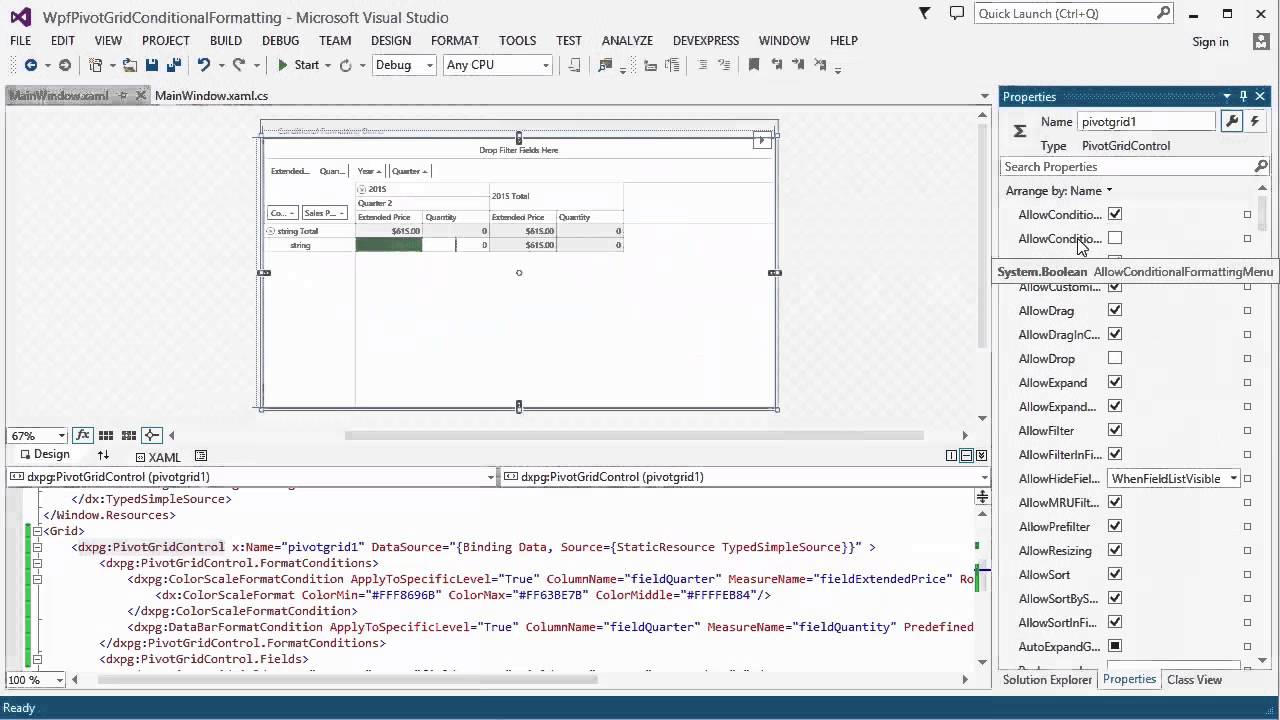This screenshot has height=720, width=1280.
Task: Open the DEBUG menu
Action: coord(280,41)
